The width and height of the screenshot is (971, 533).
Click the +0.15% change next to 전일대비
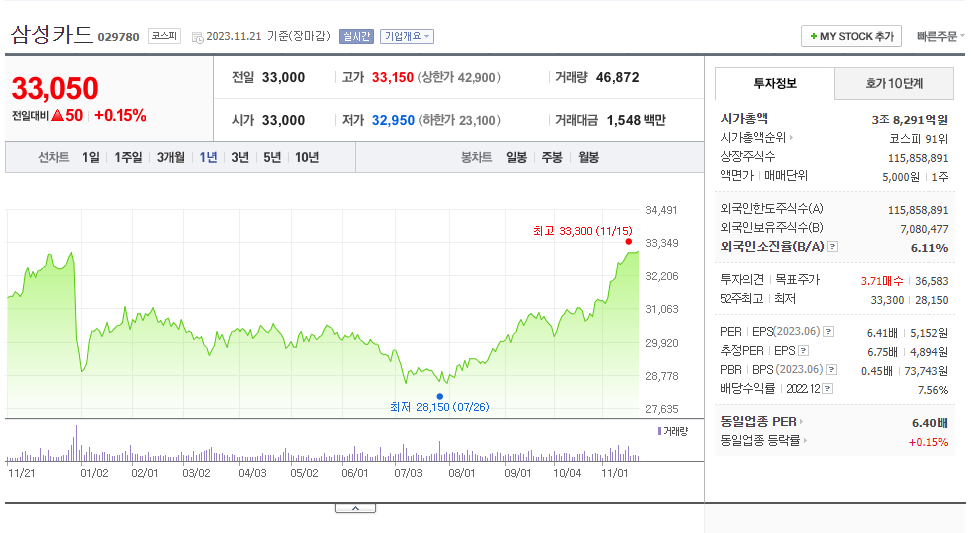(x=120, y=115)
